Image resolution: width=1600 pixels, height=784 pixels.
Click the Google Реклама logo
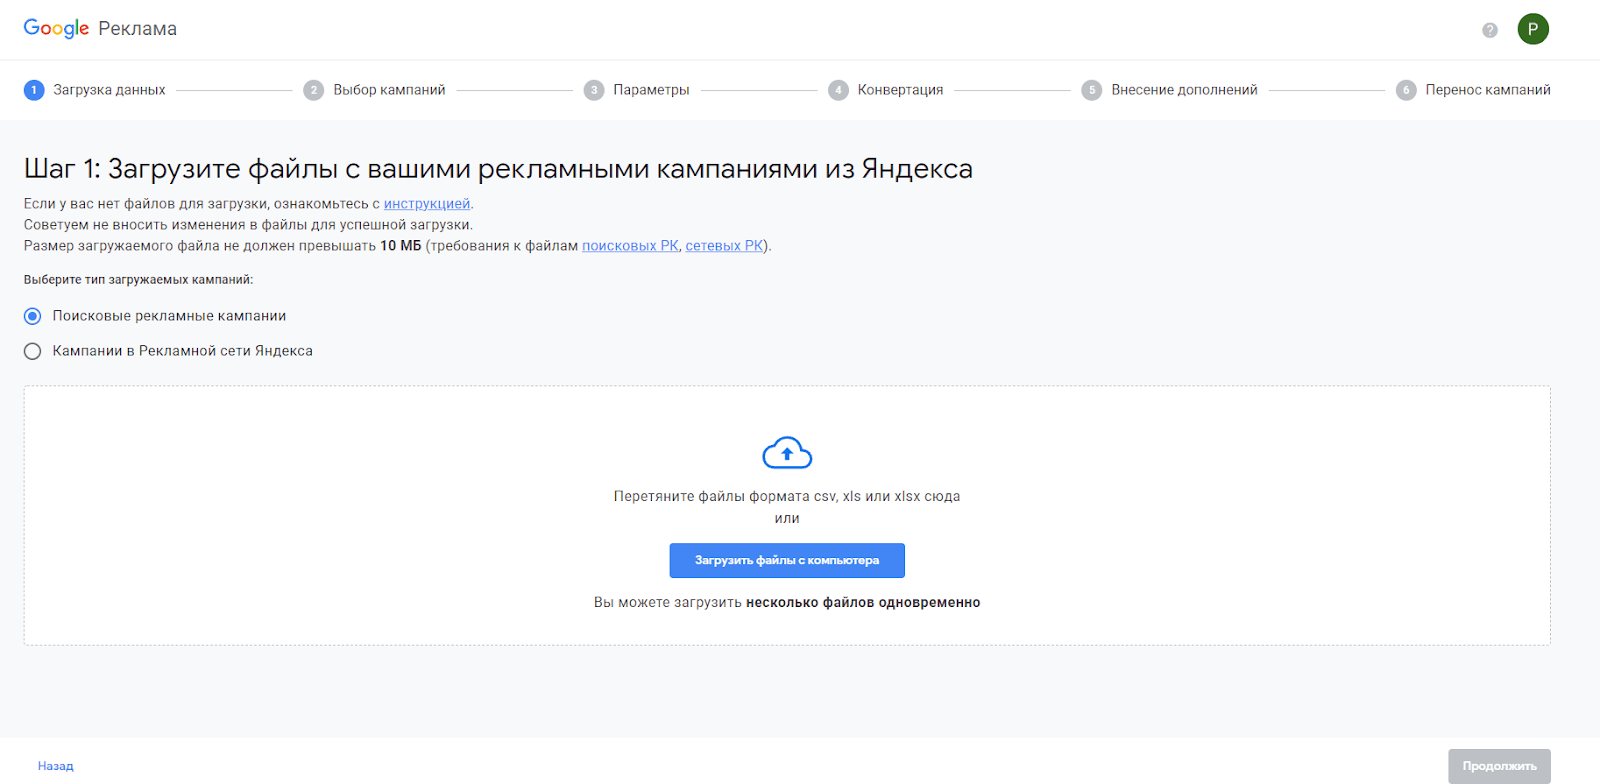[x=100, y=28]
